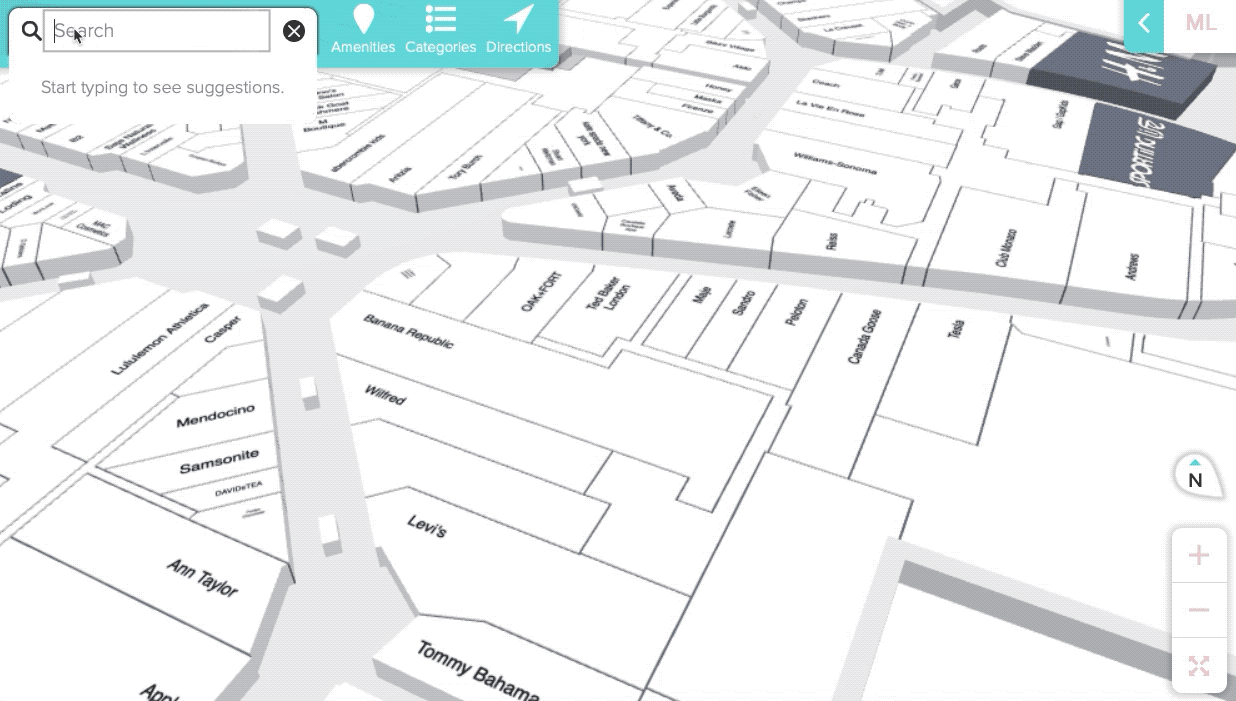Screen dimensions: 1236x701
Task: Select the Tesla store label
Action: tap(957, 328)
